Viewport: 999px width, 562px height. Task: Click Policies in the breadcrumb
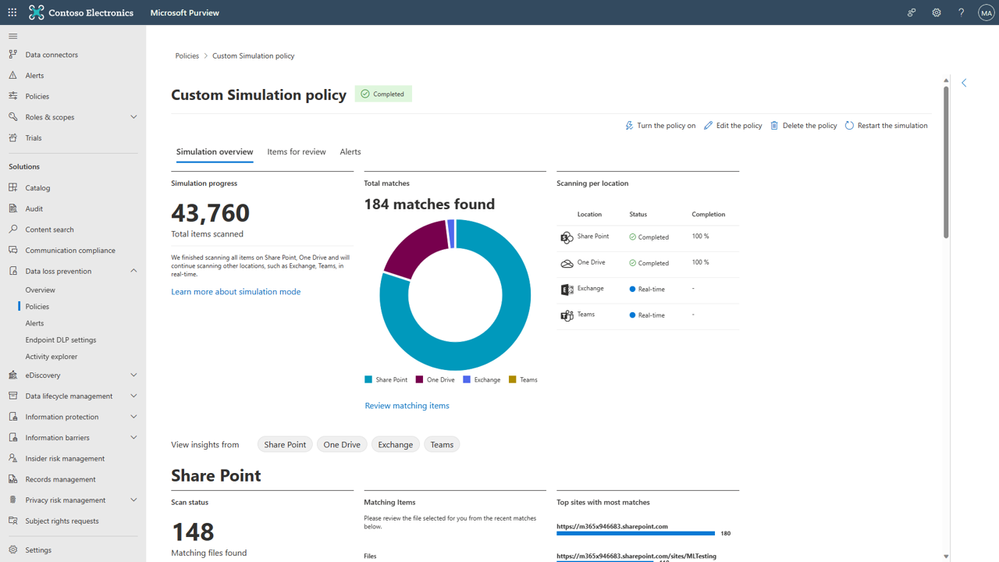click(187, 56)
